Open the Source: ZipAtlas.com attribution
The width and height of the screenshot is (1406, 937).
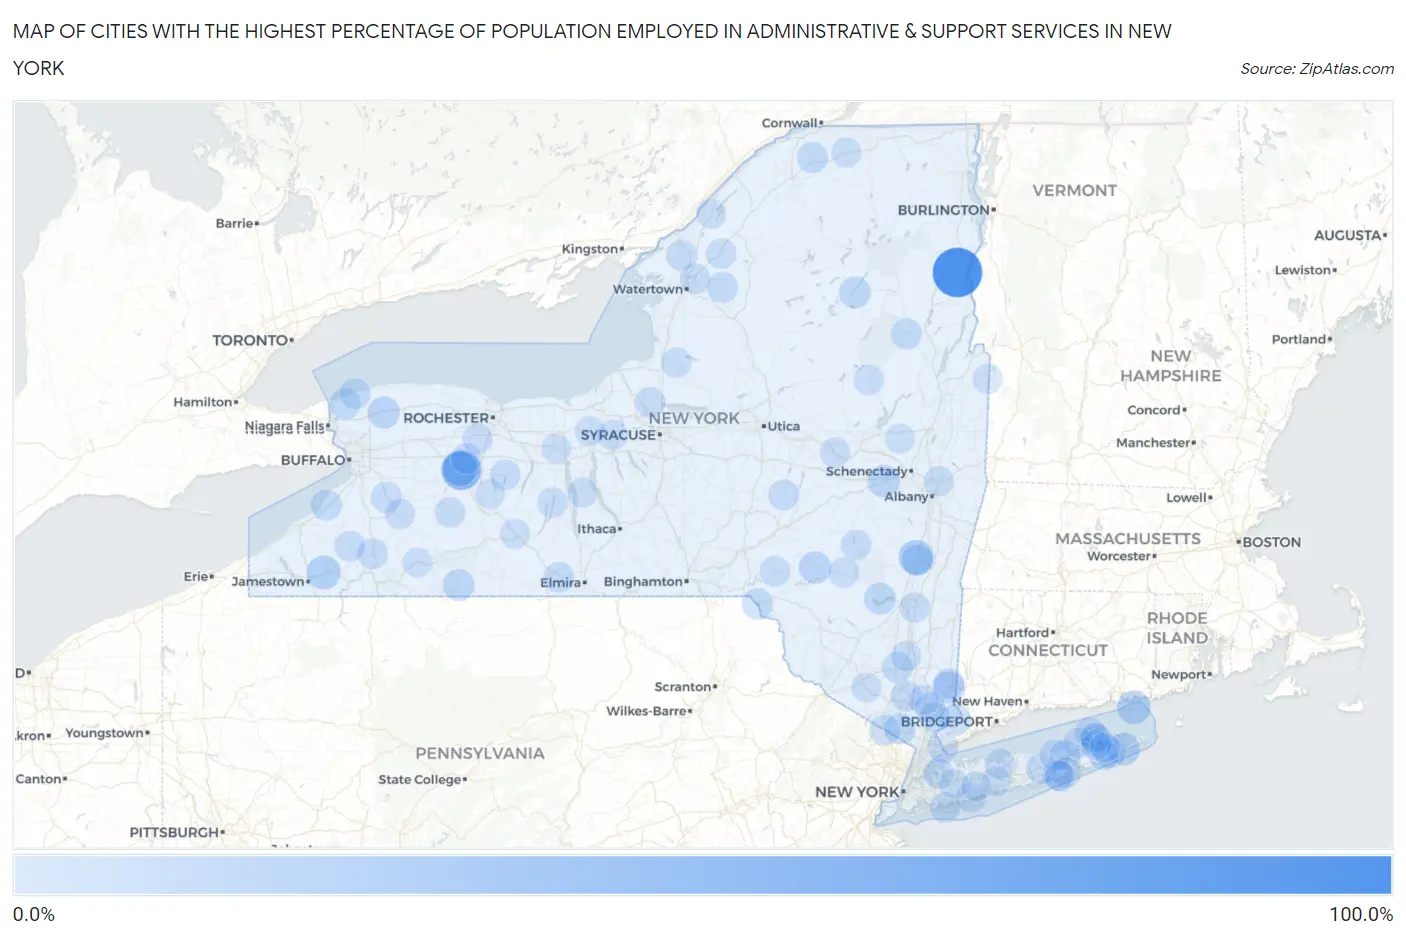pyautogui.click(x=1316, y=68)
